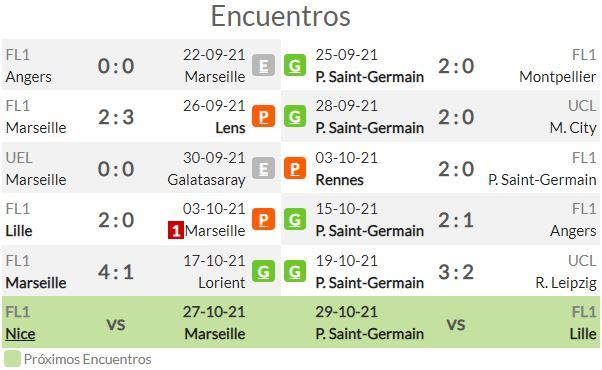Click the Próximos Encuentros green legend swatch

12,359
